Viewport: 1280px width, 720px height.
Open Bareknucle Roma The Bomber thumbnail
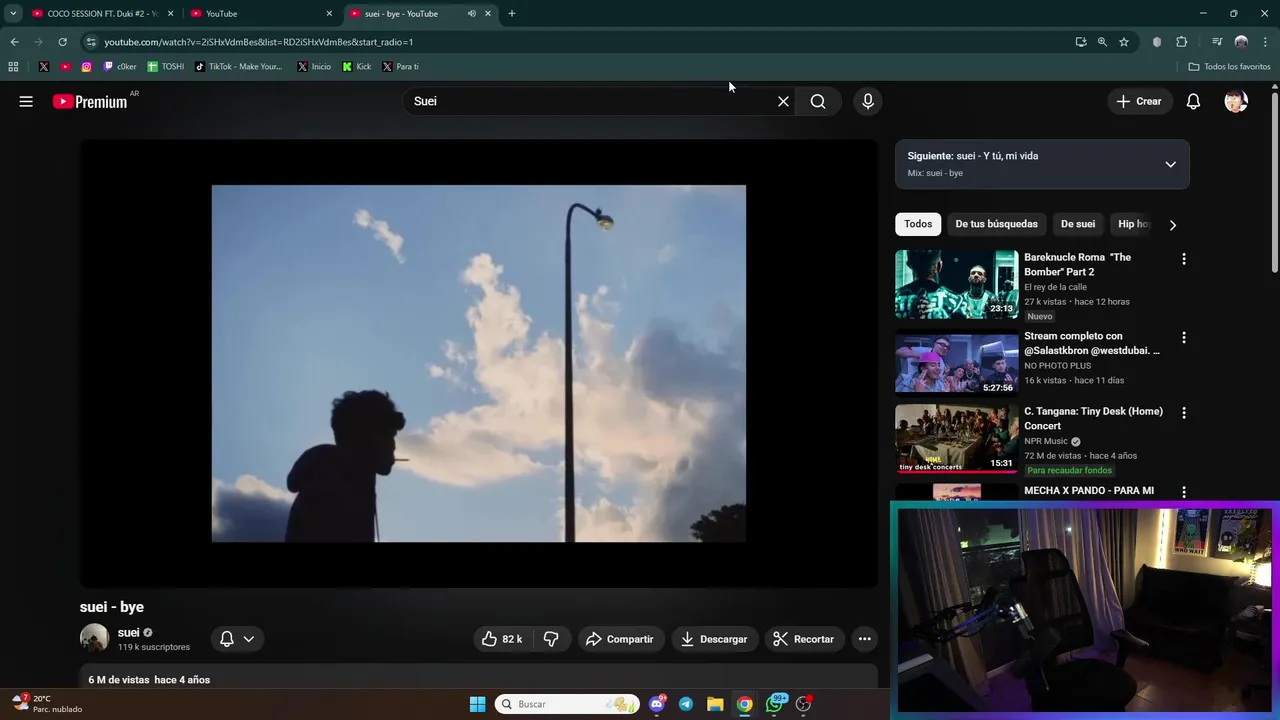(957, 285)
